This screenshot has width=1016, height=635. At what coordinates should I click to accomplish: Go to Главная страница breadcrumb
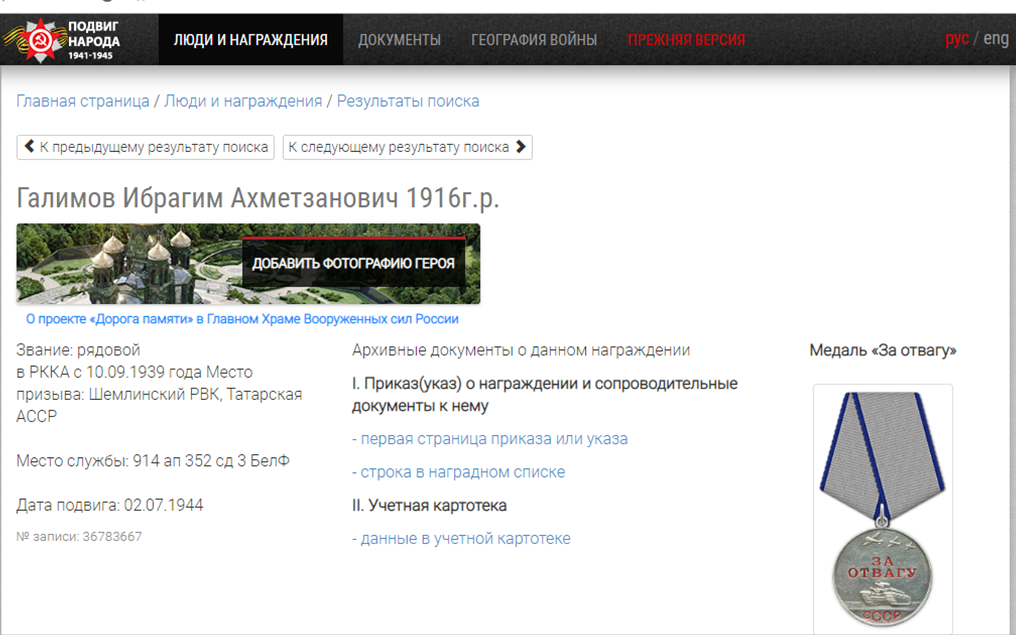click(x=83, y=101)
